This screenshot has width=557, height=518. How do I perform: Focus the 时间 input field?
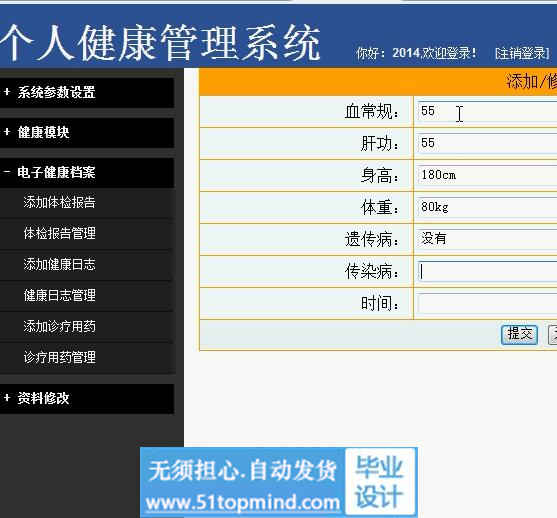487,304
